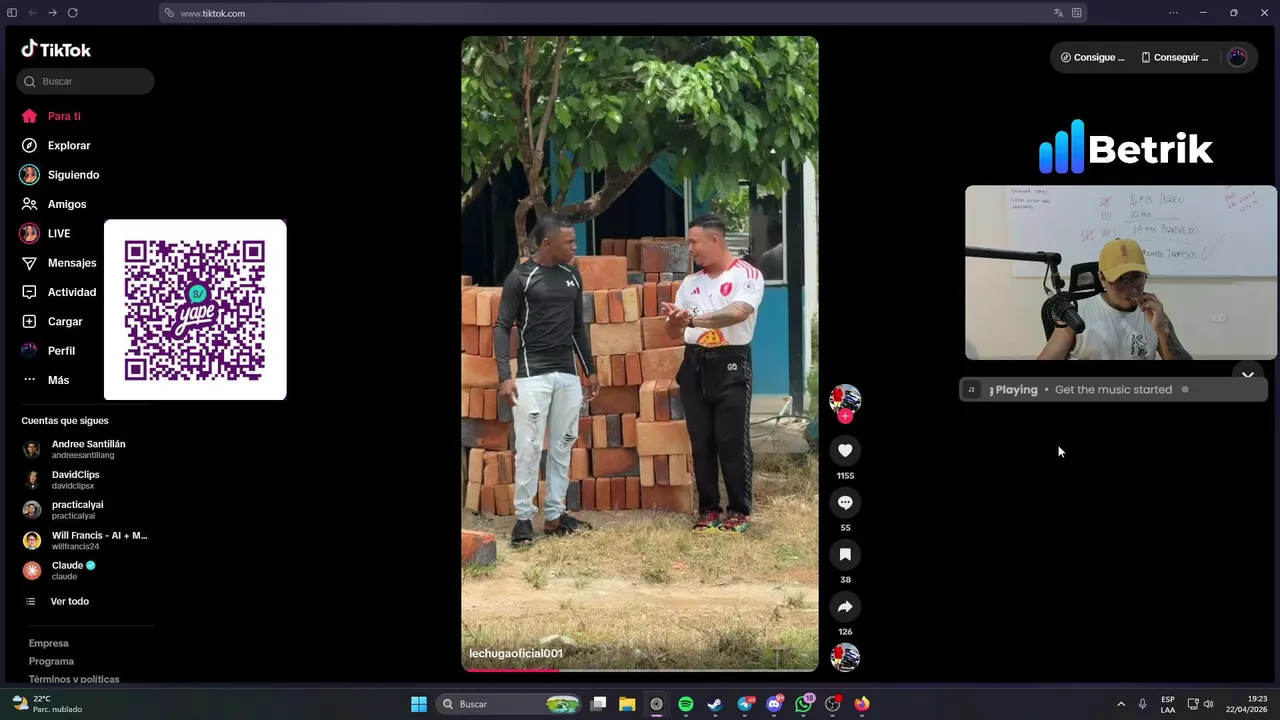The image size is (1280, 720).
Task: Open the reader view icon in address bar
Action: tap(1077, 13)
